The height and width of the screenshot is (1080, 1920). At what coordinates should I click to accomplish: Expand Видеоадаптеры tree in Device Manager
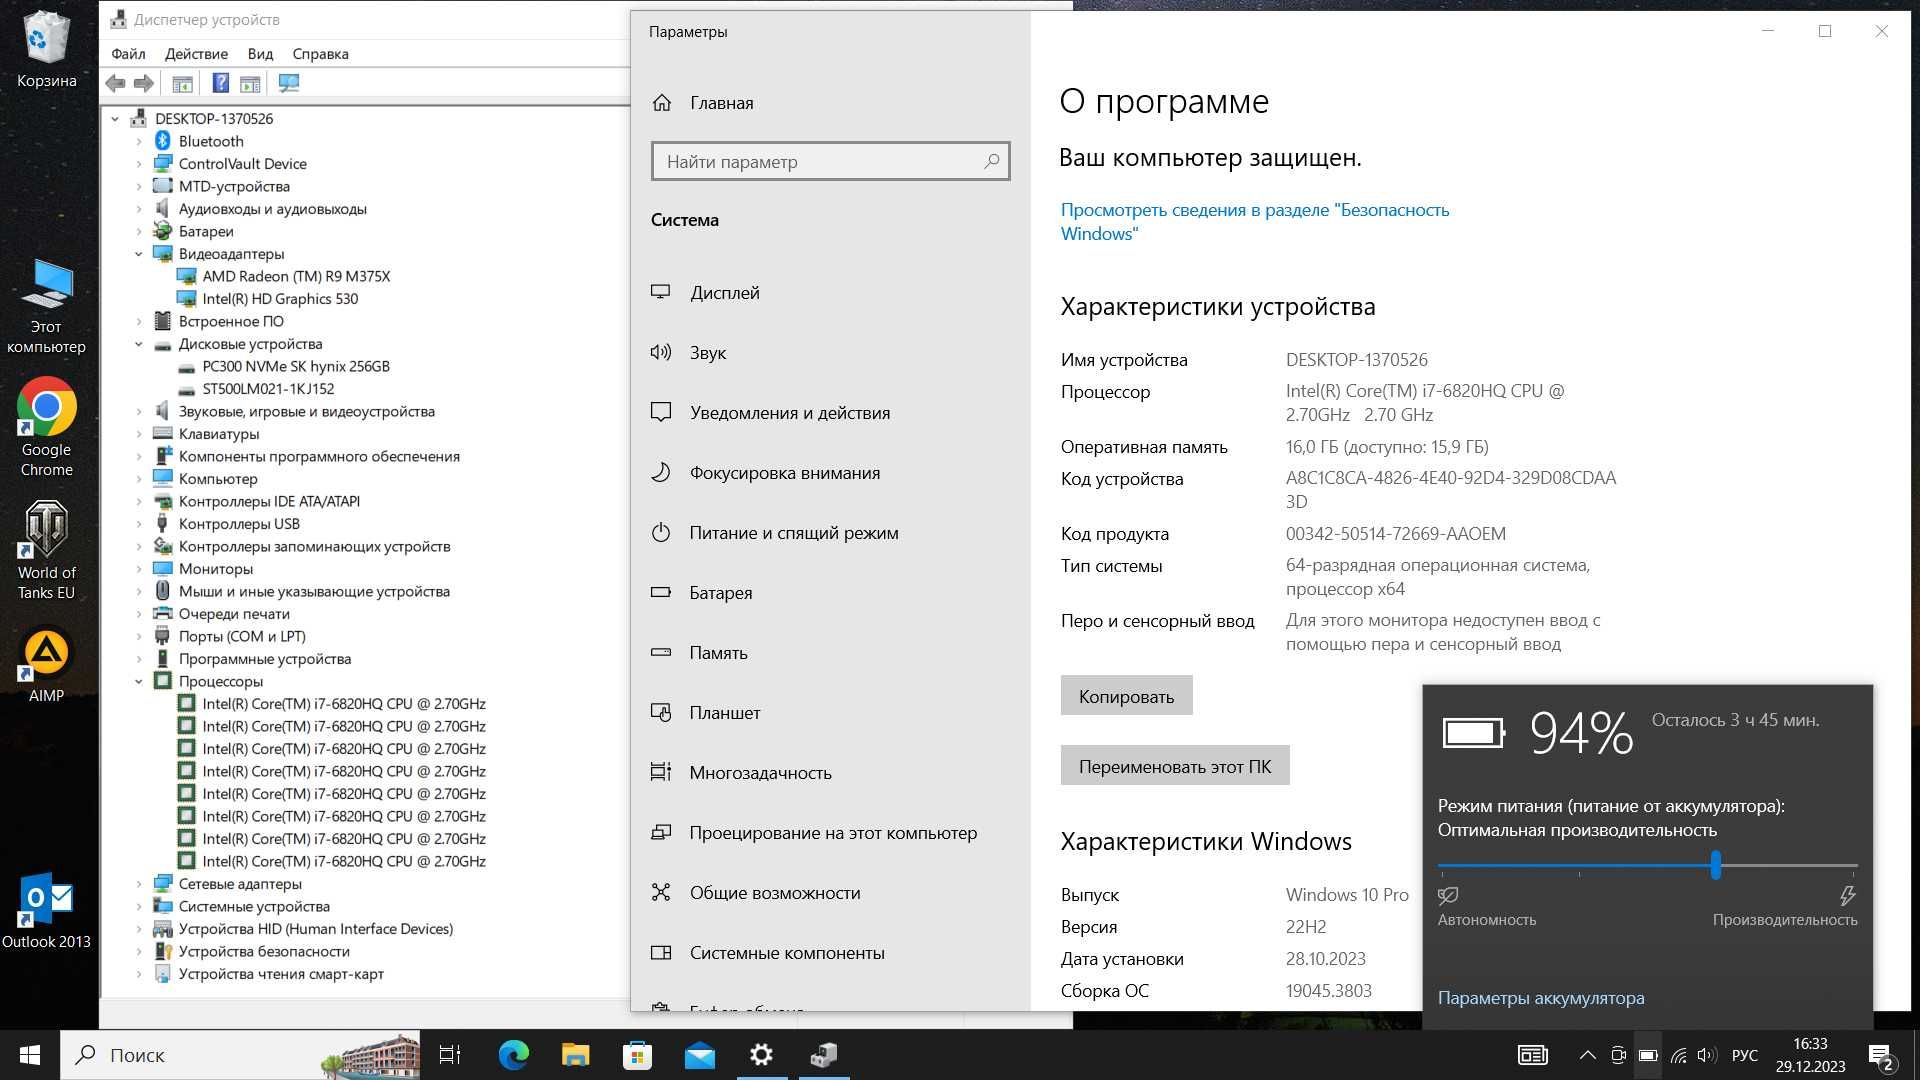pyautogui.click(x=142, y=253)
